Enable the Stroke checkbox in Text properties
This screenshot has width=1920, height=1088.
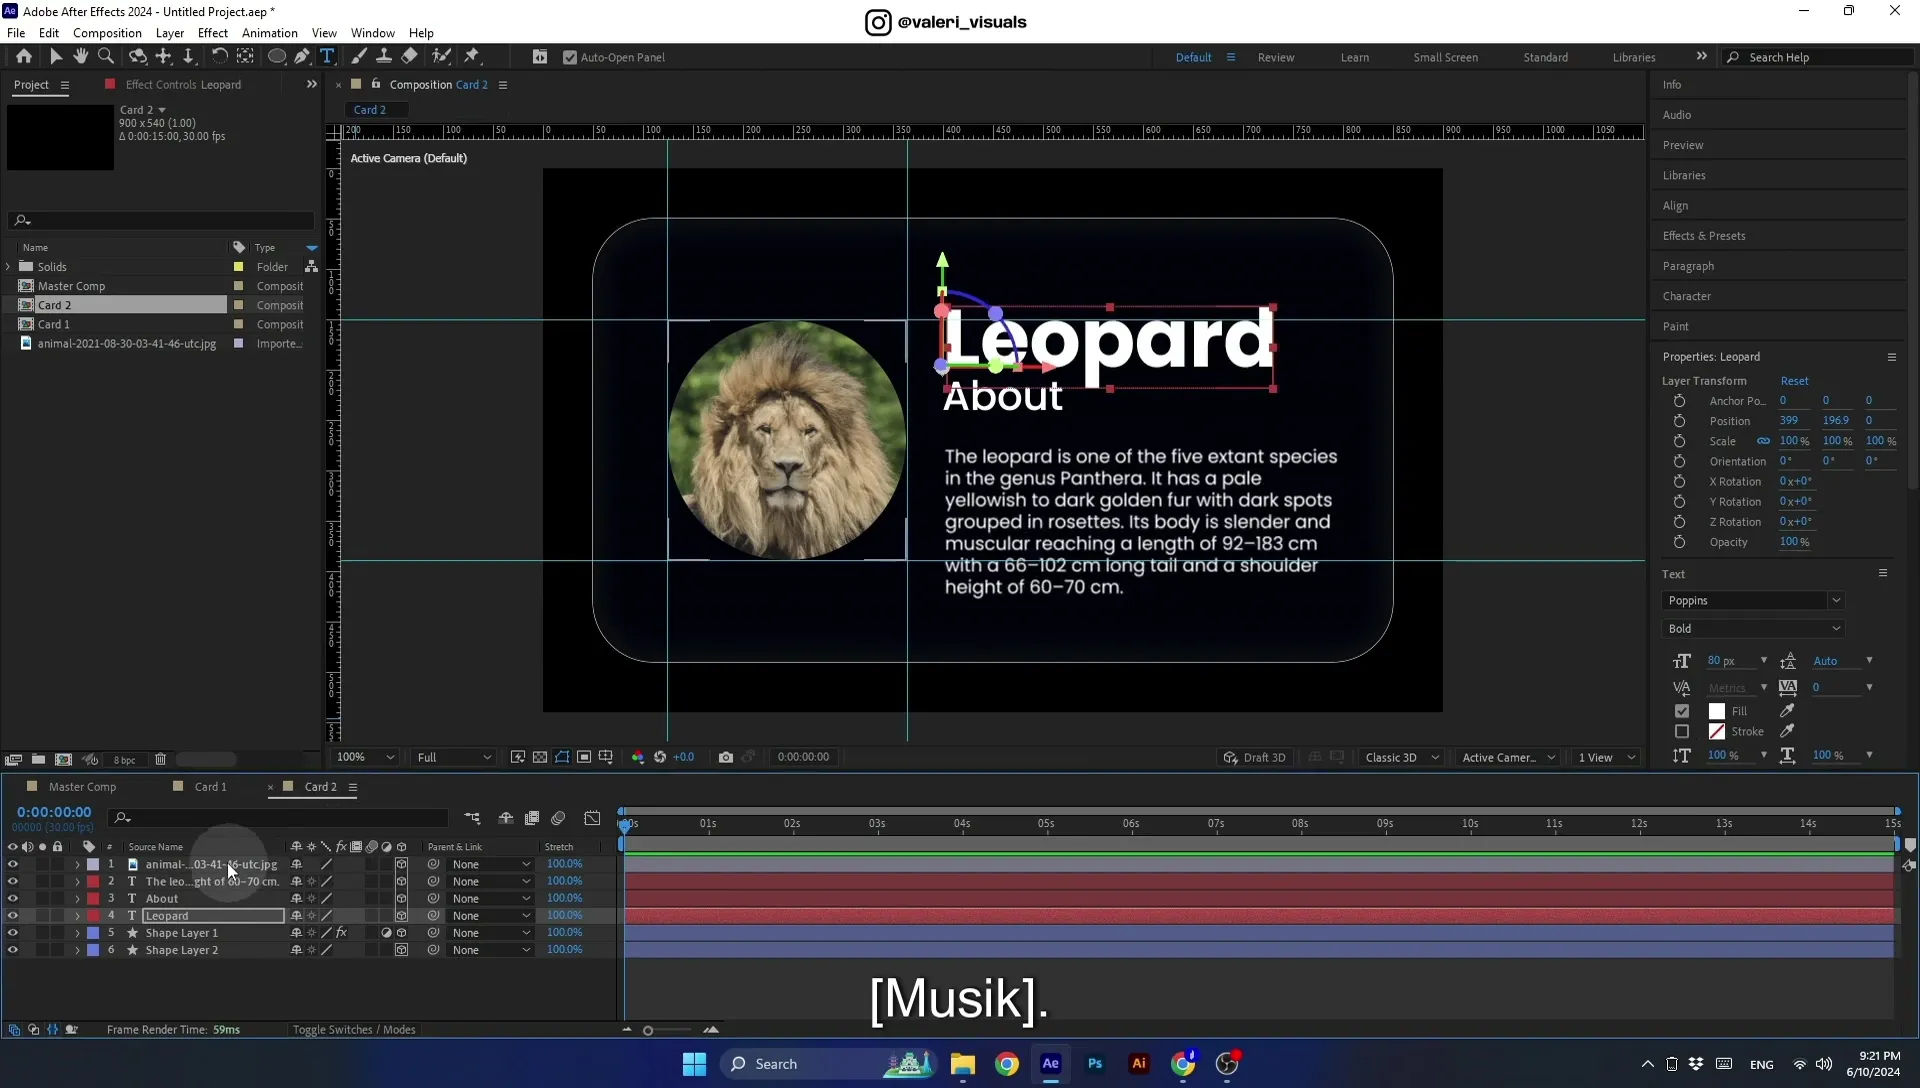pyautogui.click(x=1682, y=732)
